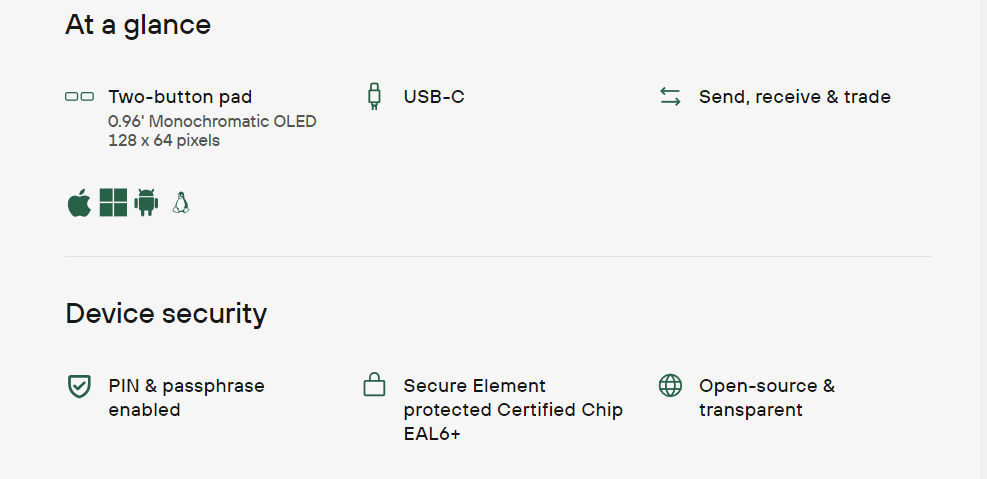Click "PIN & passphrase enabled" text
Viewport: 987px width, 479px height.
186,397
